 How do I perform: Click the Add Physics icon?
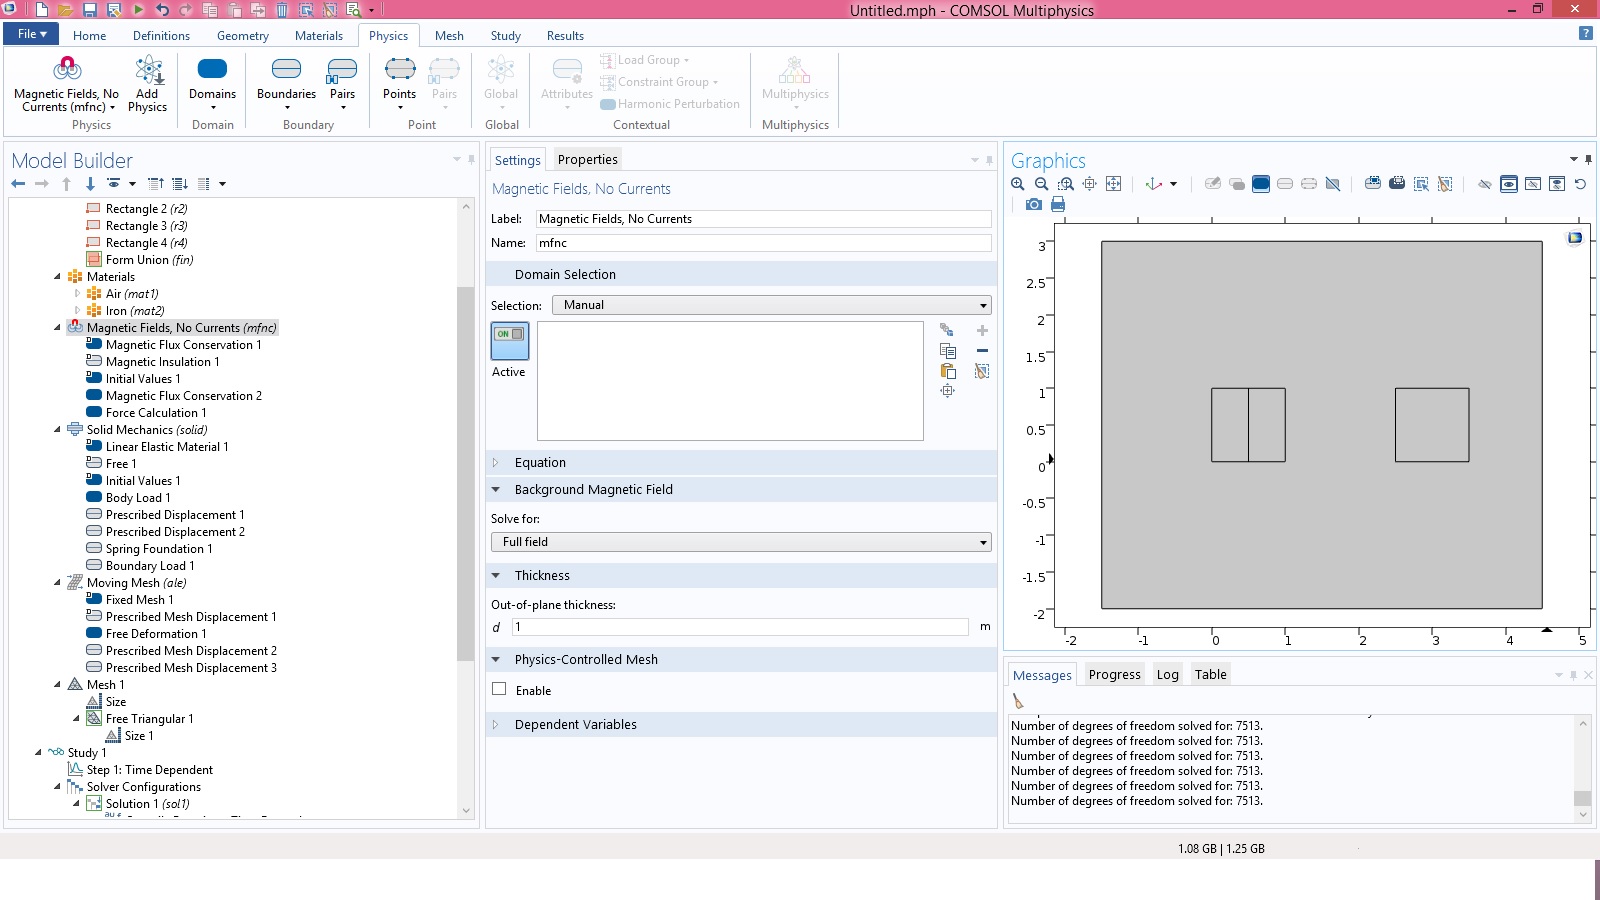(147, 84)
